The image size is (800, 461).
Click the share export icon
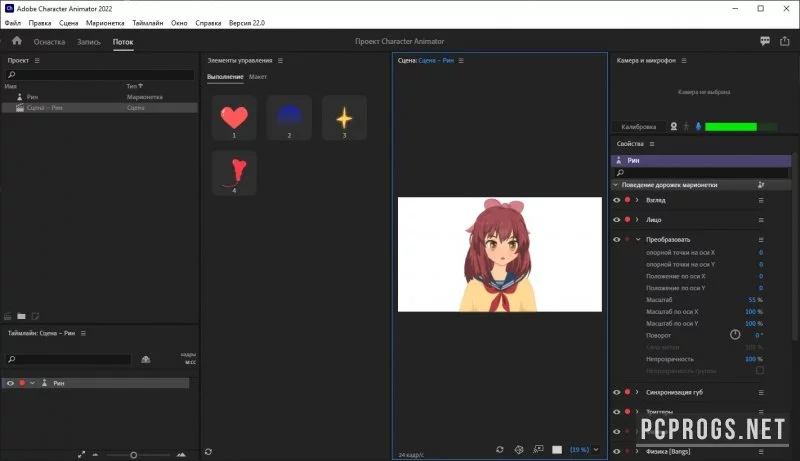coord(785,41)
